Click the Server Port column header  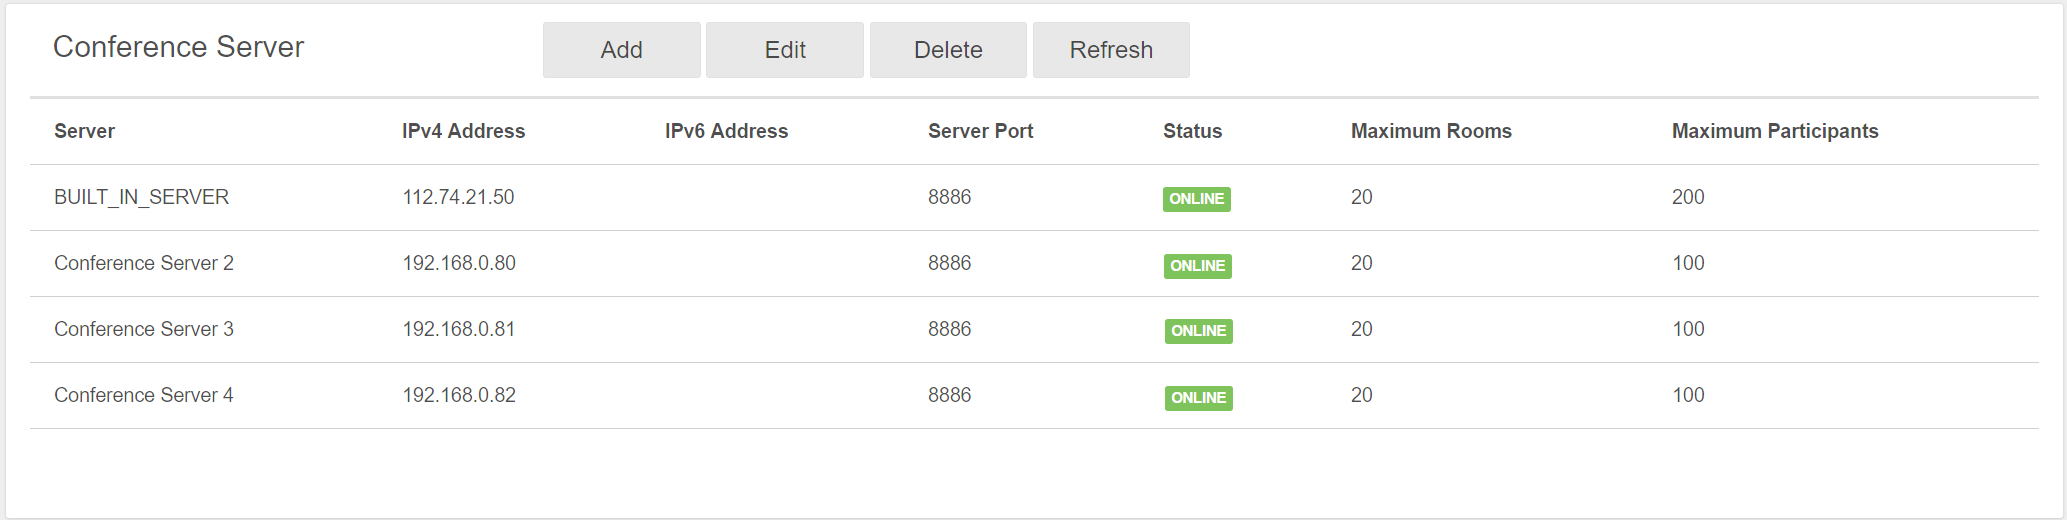click(980, 131)
